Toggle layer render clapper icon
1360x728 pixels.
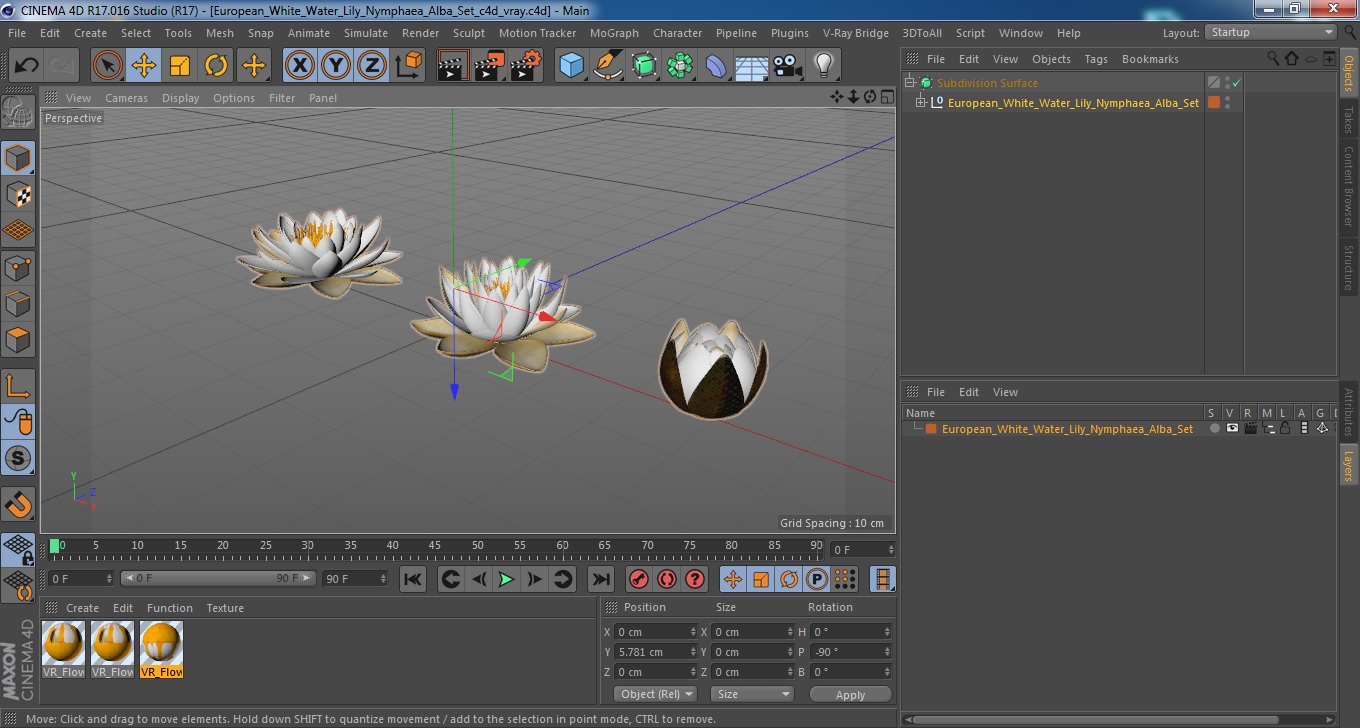(x=1250, y=428)
